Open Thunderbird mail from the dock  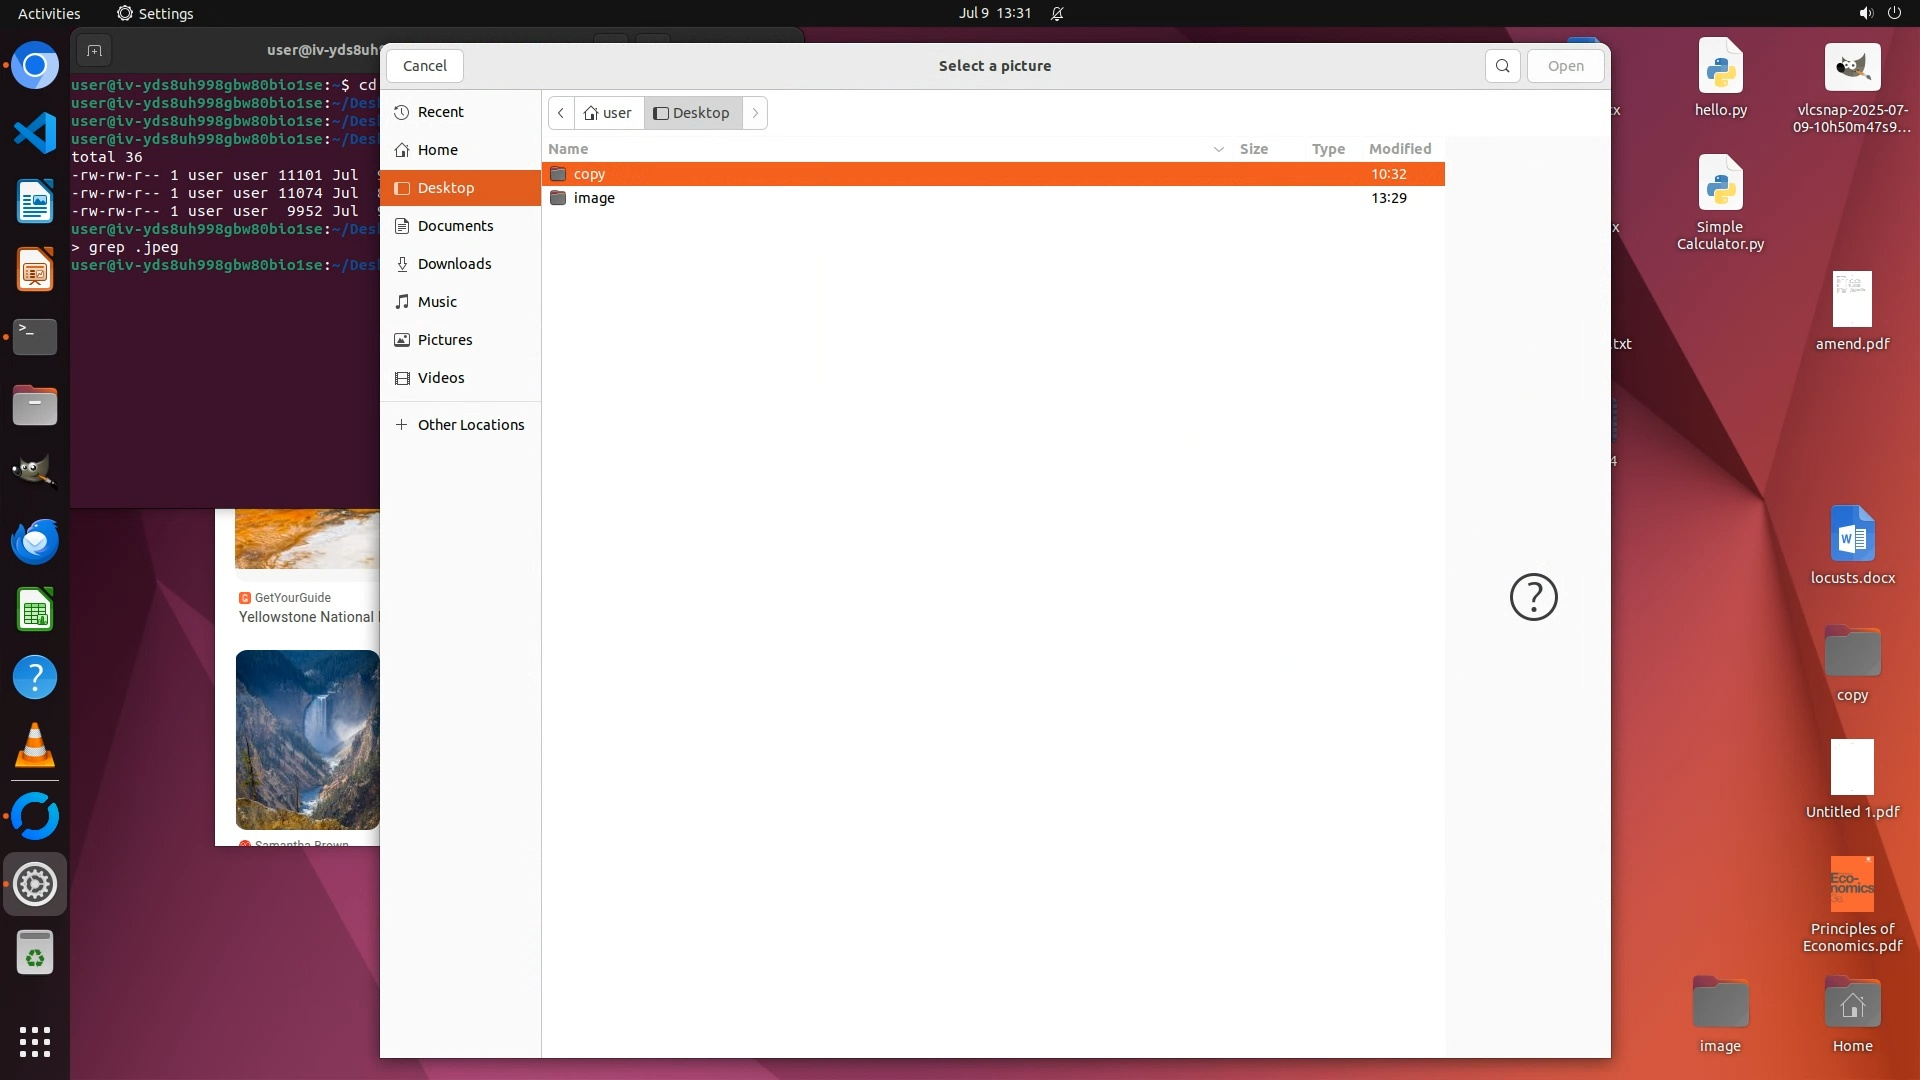35,541
